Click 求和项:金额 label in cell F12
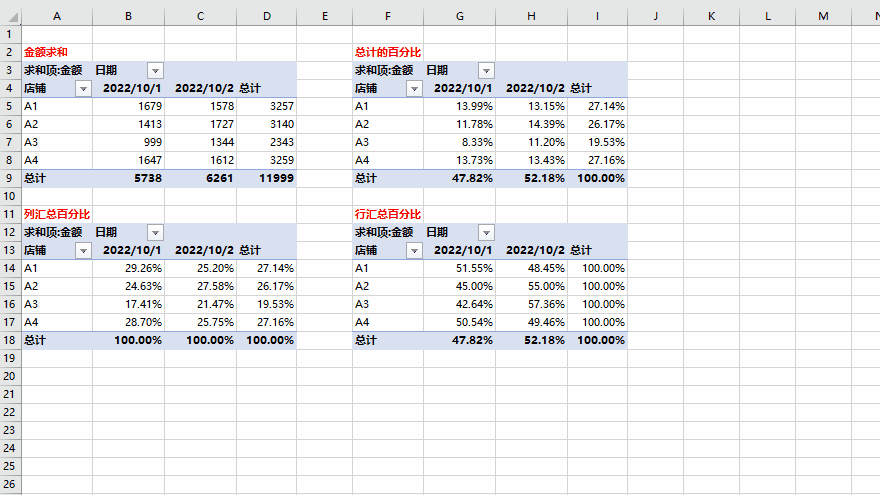Screen dimensions: 880x495 [x=384, y=232]
